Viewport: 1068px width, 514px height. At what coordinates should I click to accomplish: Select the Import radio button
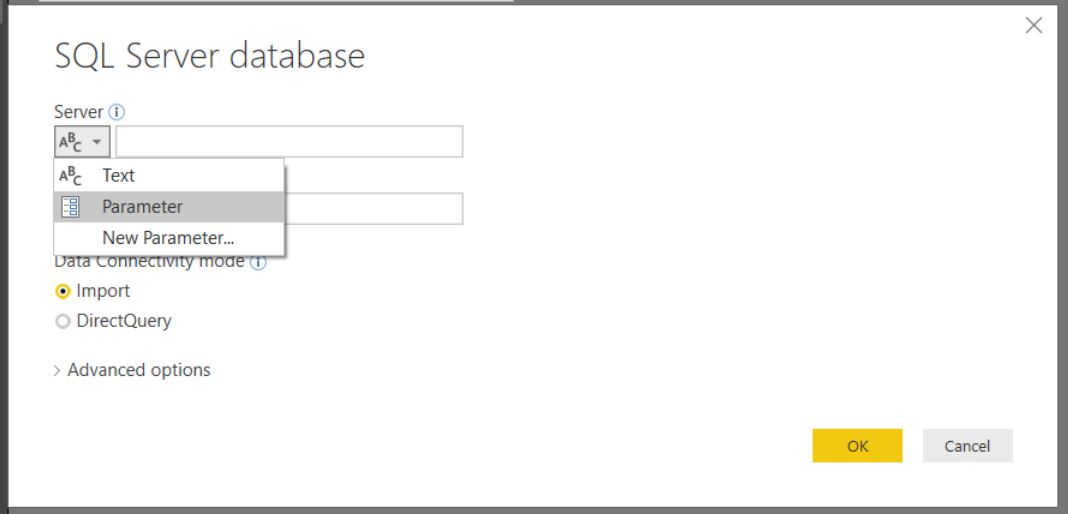point(63,291)
